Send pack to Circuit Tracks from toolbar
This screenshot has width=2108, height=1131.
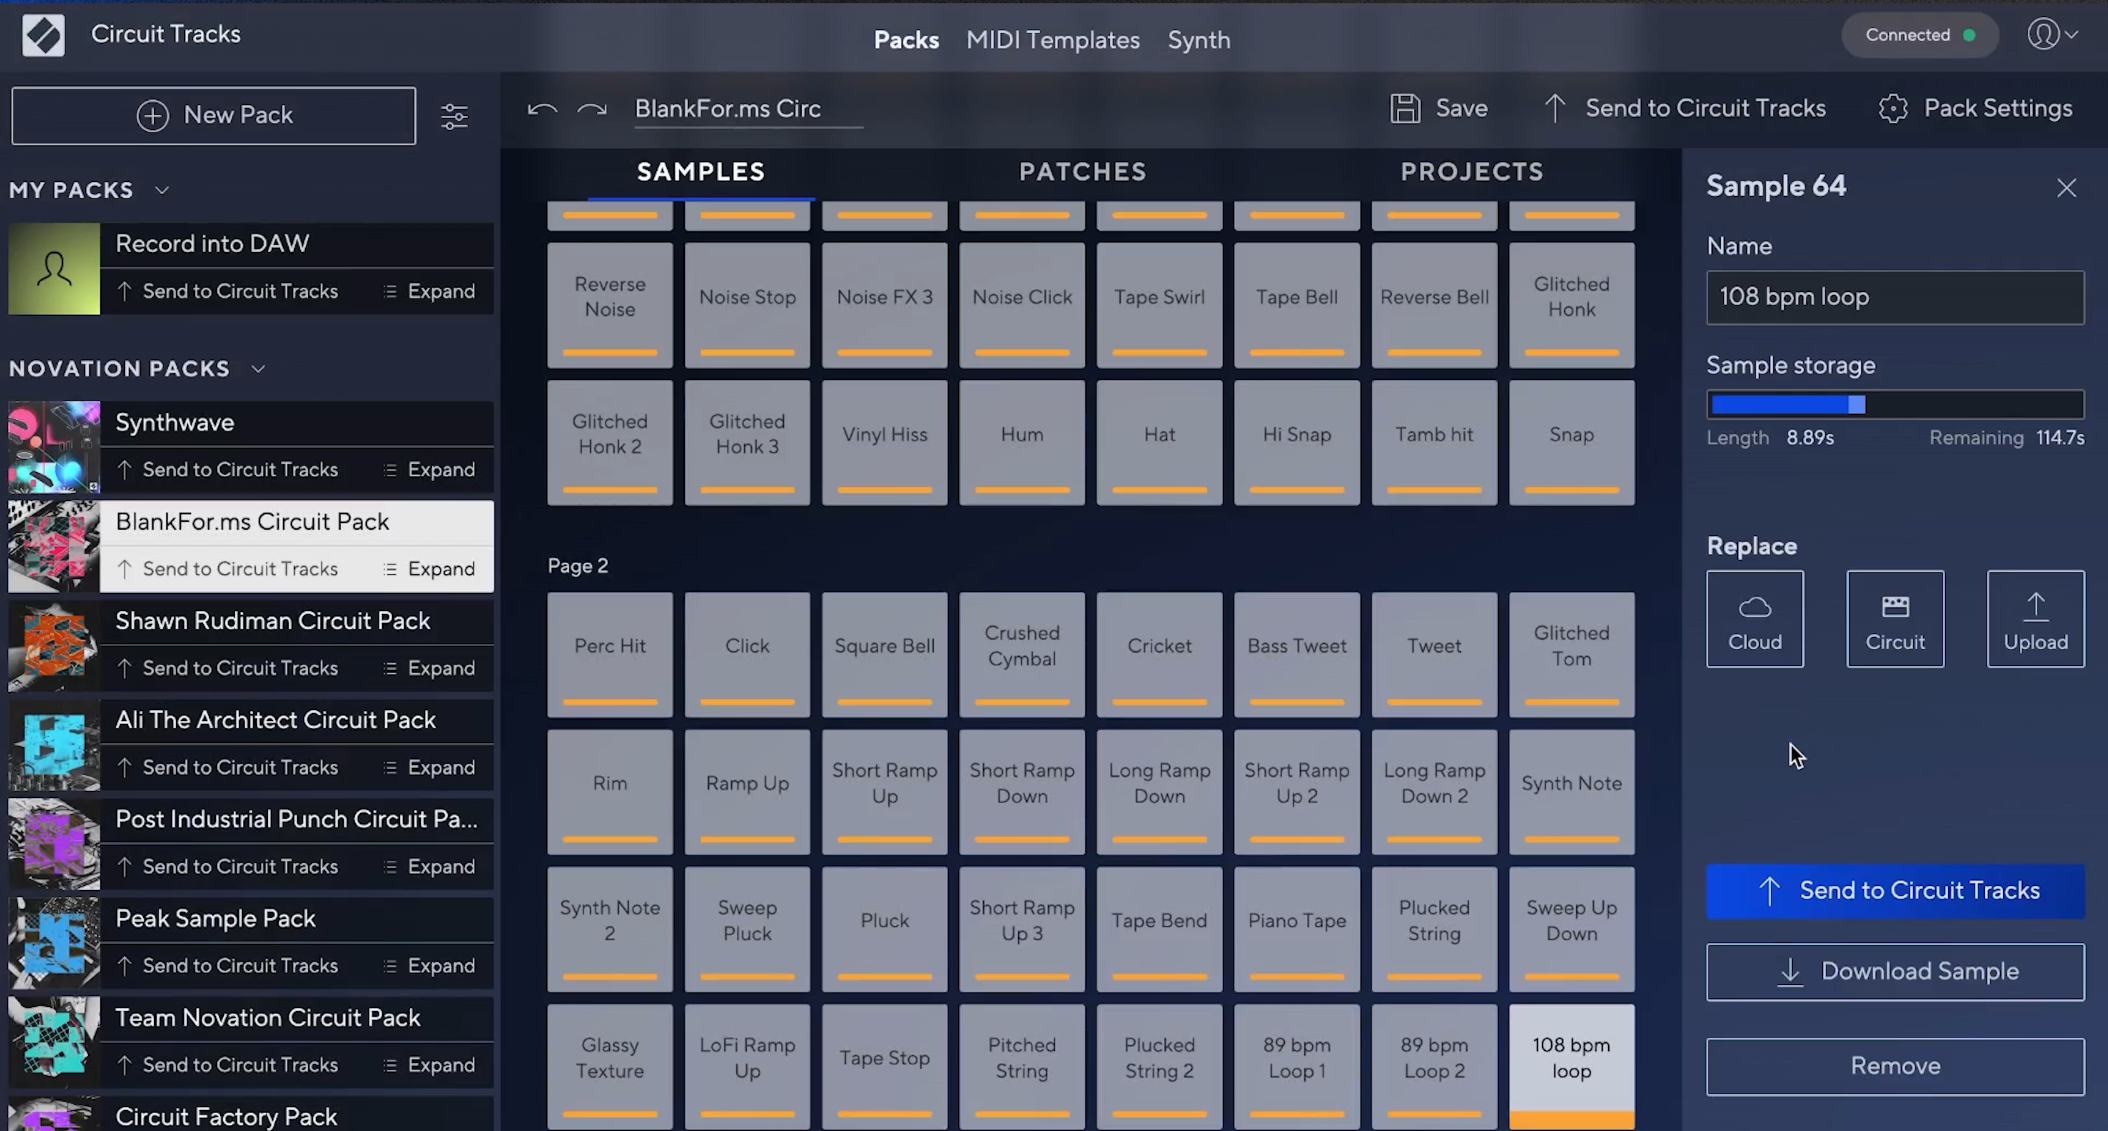[x=1684, y=108]
